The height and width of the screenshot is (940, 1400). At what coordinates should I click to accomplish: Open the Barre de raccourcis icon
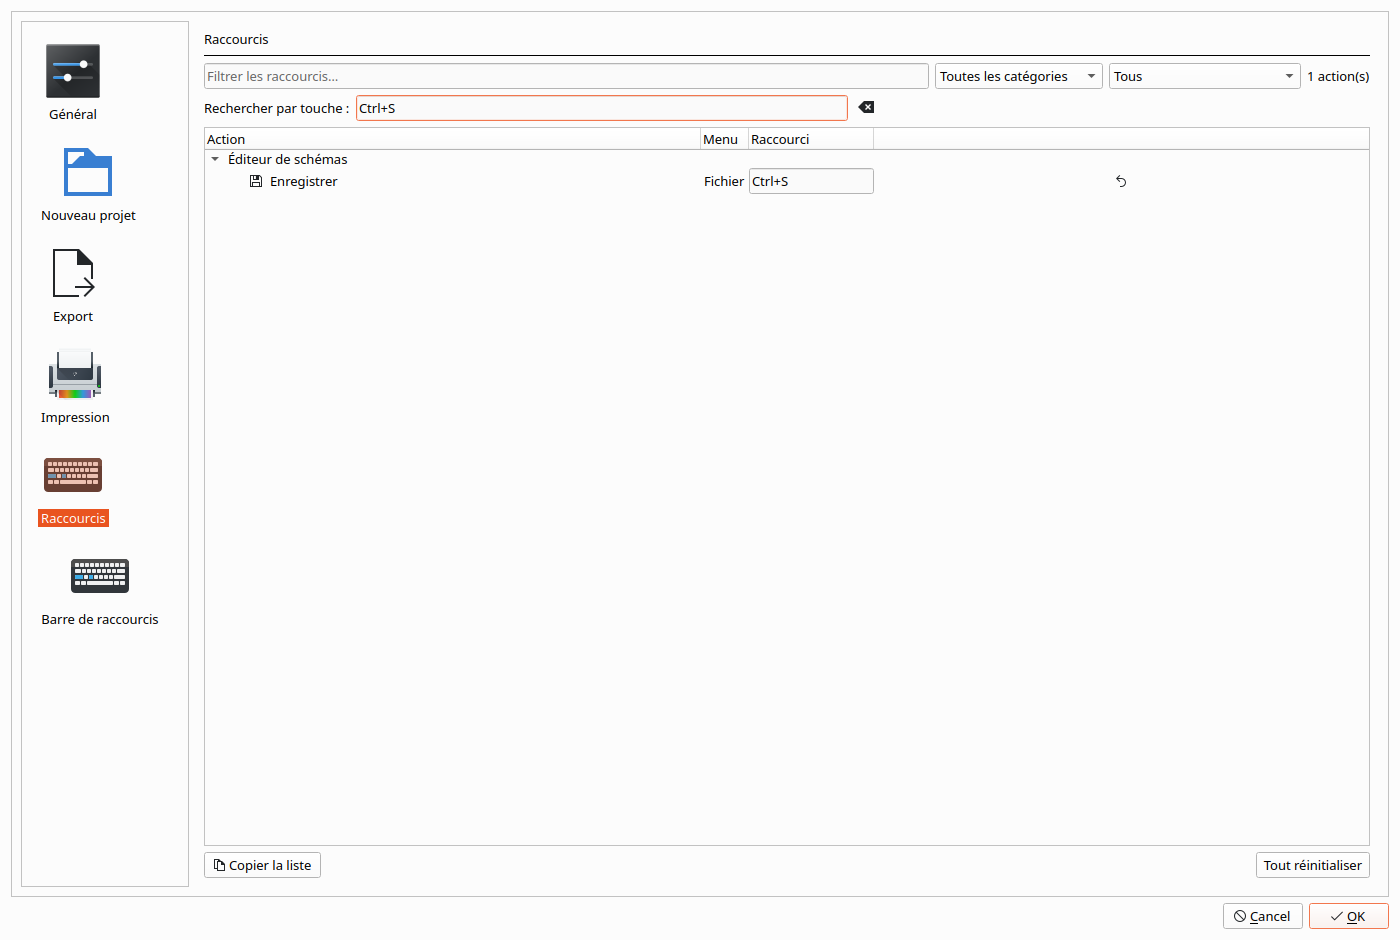(x=100, y=576)
